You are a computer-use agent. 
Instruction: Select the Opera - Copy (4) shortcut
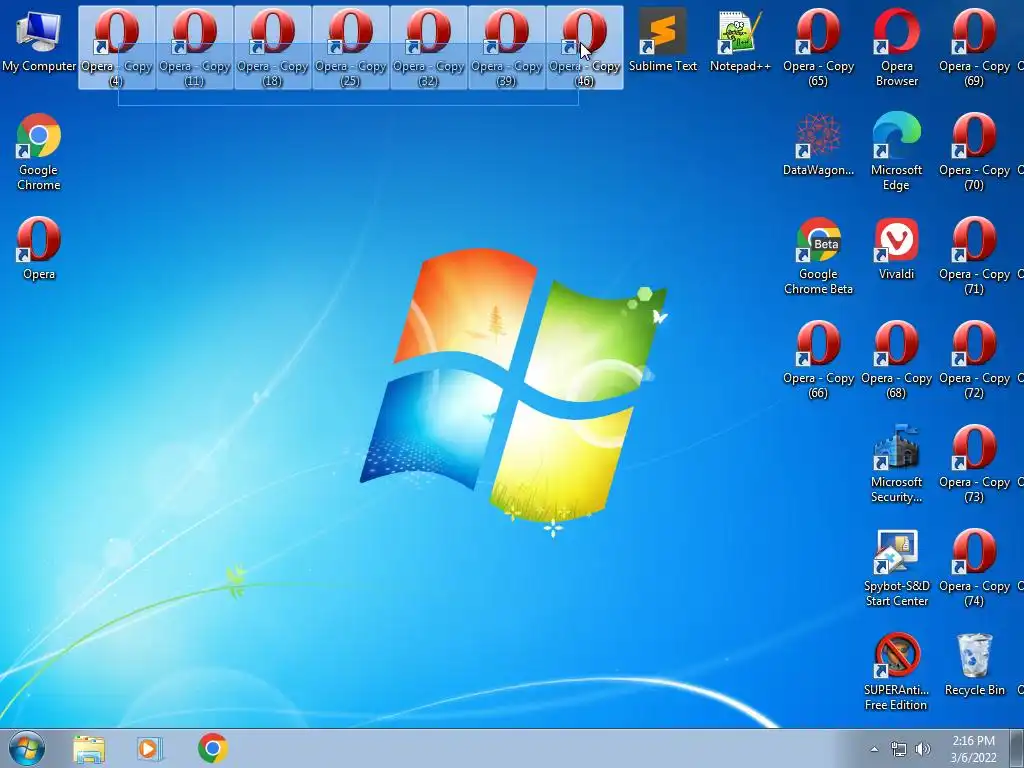(116, 48)
